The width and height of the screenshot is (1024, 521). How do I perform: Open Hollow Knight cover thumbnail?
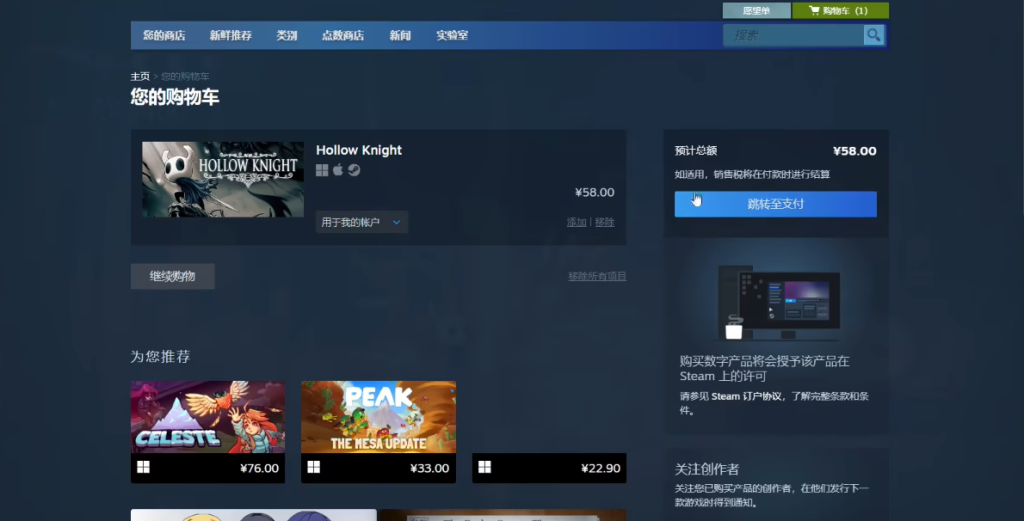point(223,180)
